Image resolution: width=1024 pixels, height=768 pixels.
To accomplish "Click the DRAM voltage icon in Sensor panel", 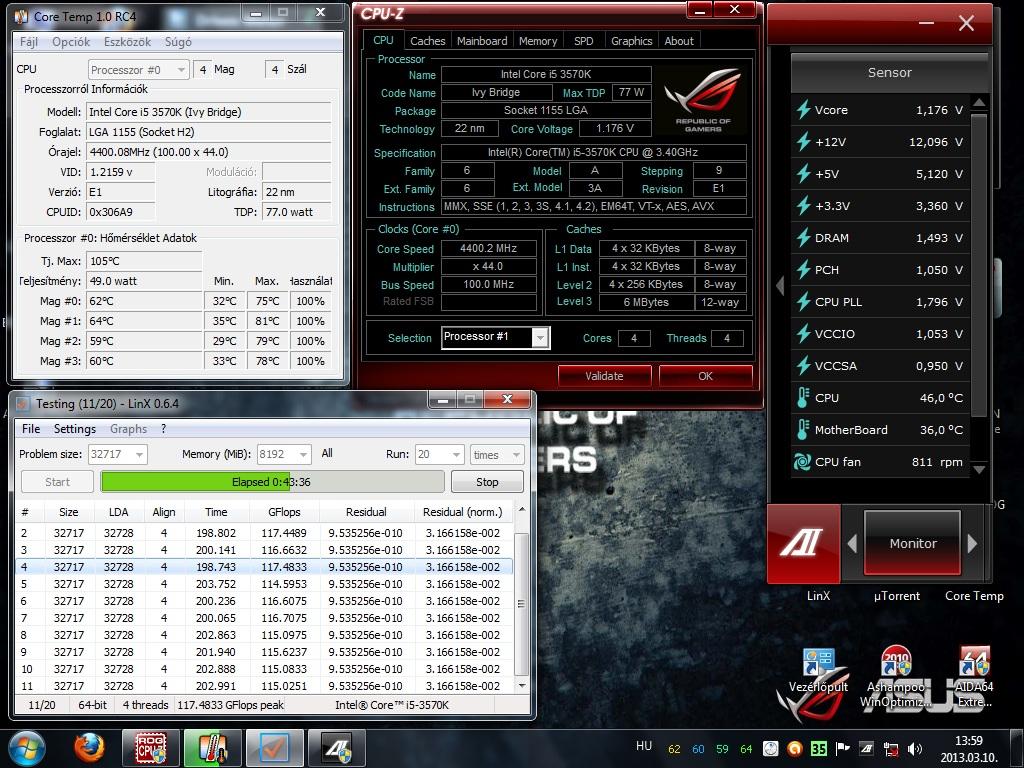I will click(803, 238).
